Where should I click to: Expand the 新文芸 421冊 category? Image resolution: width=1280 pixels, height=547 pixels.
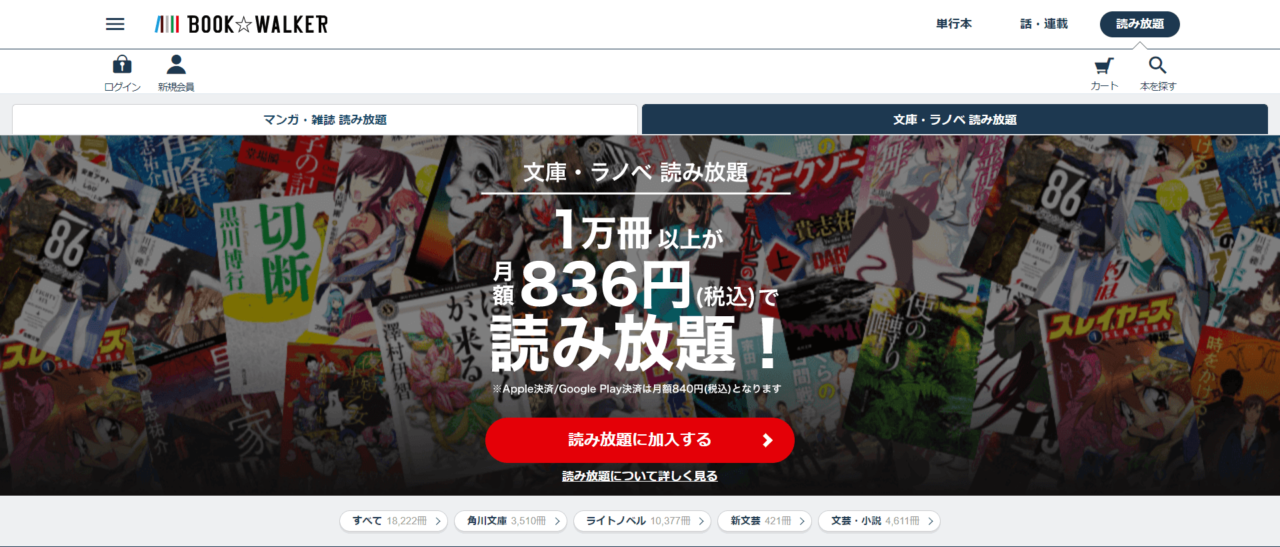(x=762, y=521)
